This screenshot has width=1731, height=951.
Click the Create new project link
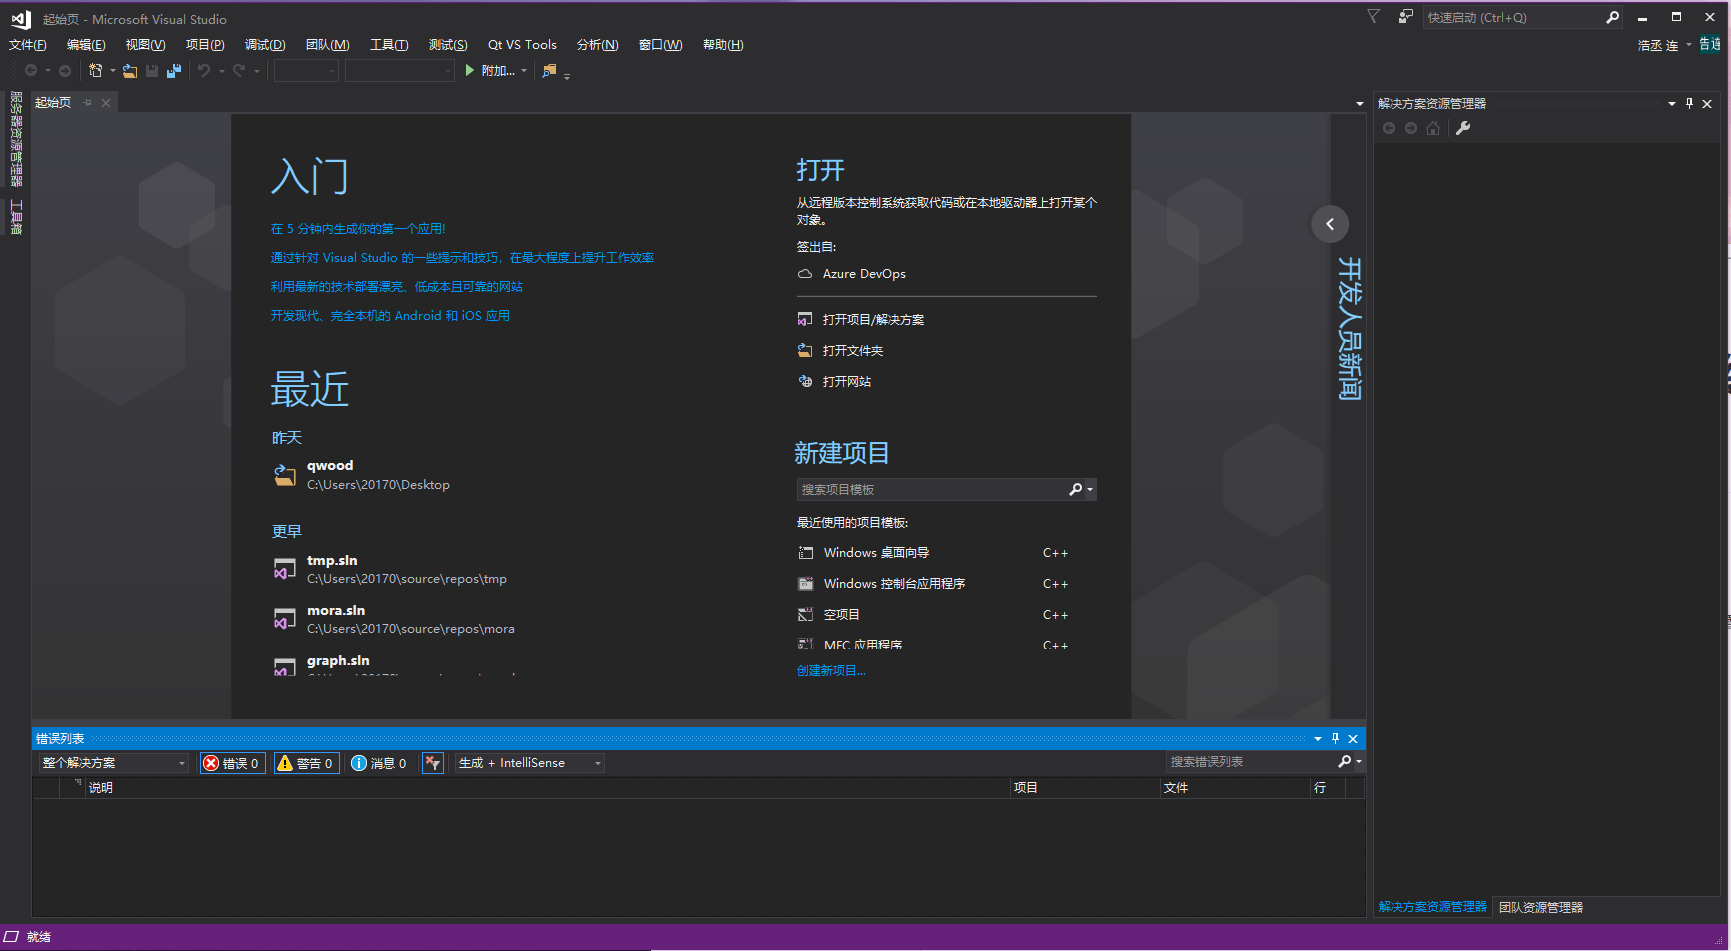coord(831,671)
